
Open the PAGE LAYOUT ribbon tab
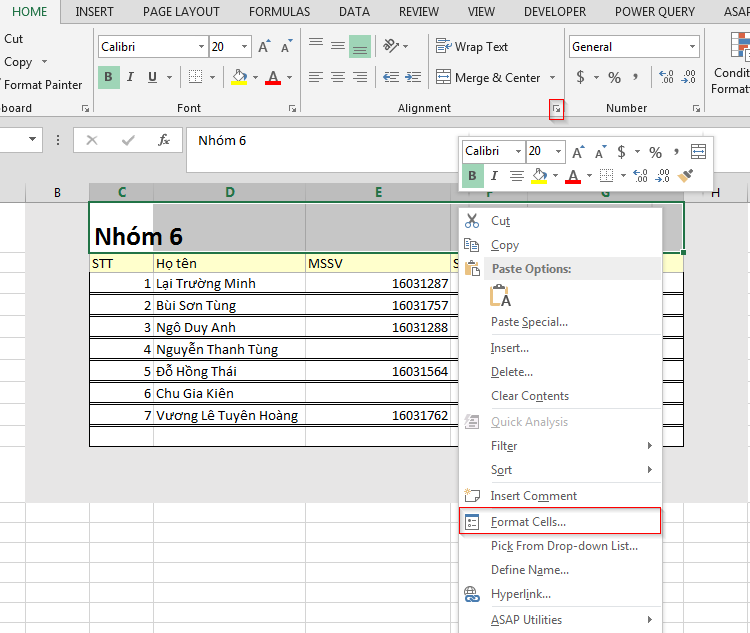coord(181,11)
